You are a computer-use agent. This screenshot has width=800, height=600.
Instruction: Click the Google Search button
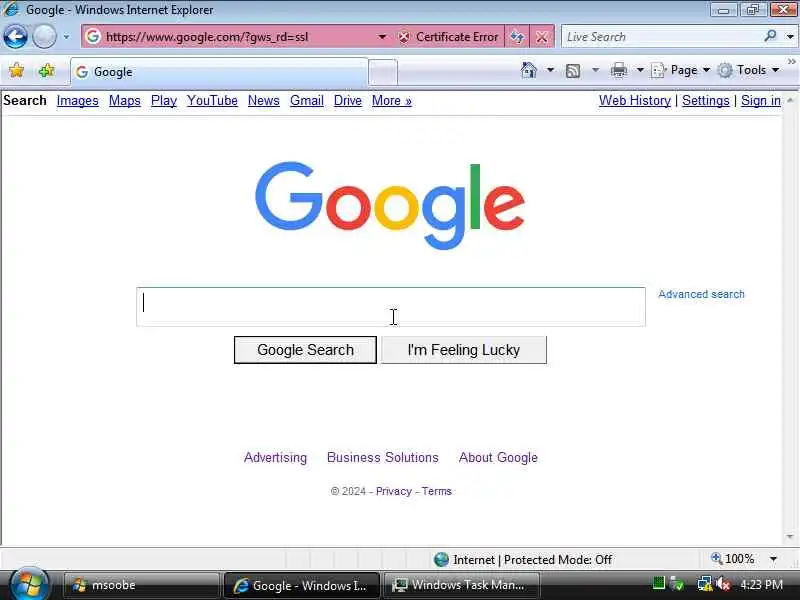(x=305, y=350)
